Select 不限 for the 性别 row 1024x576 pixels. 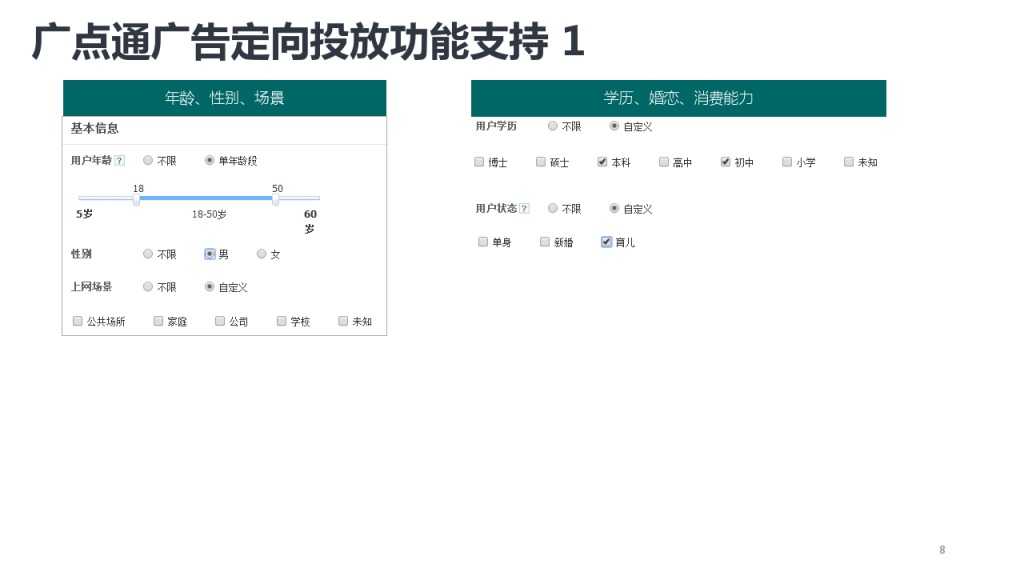click(147, 254)
